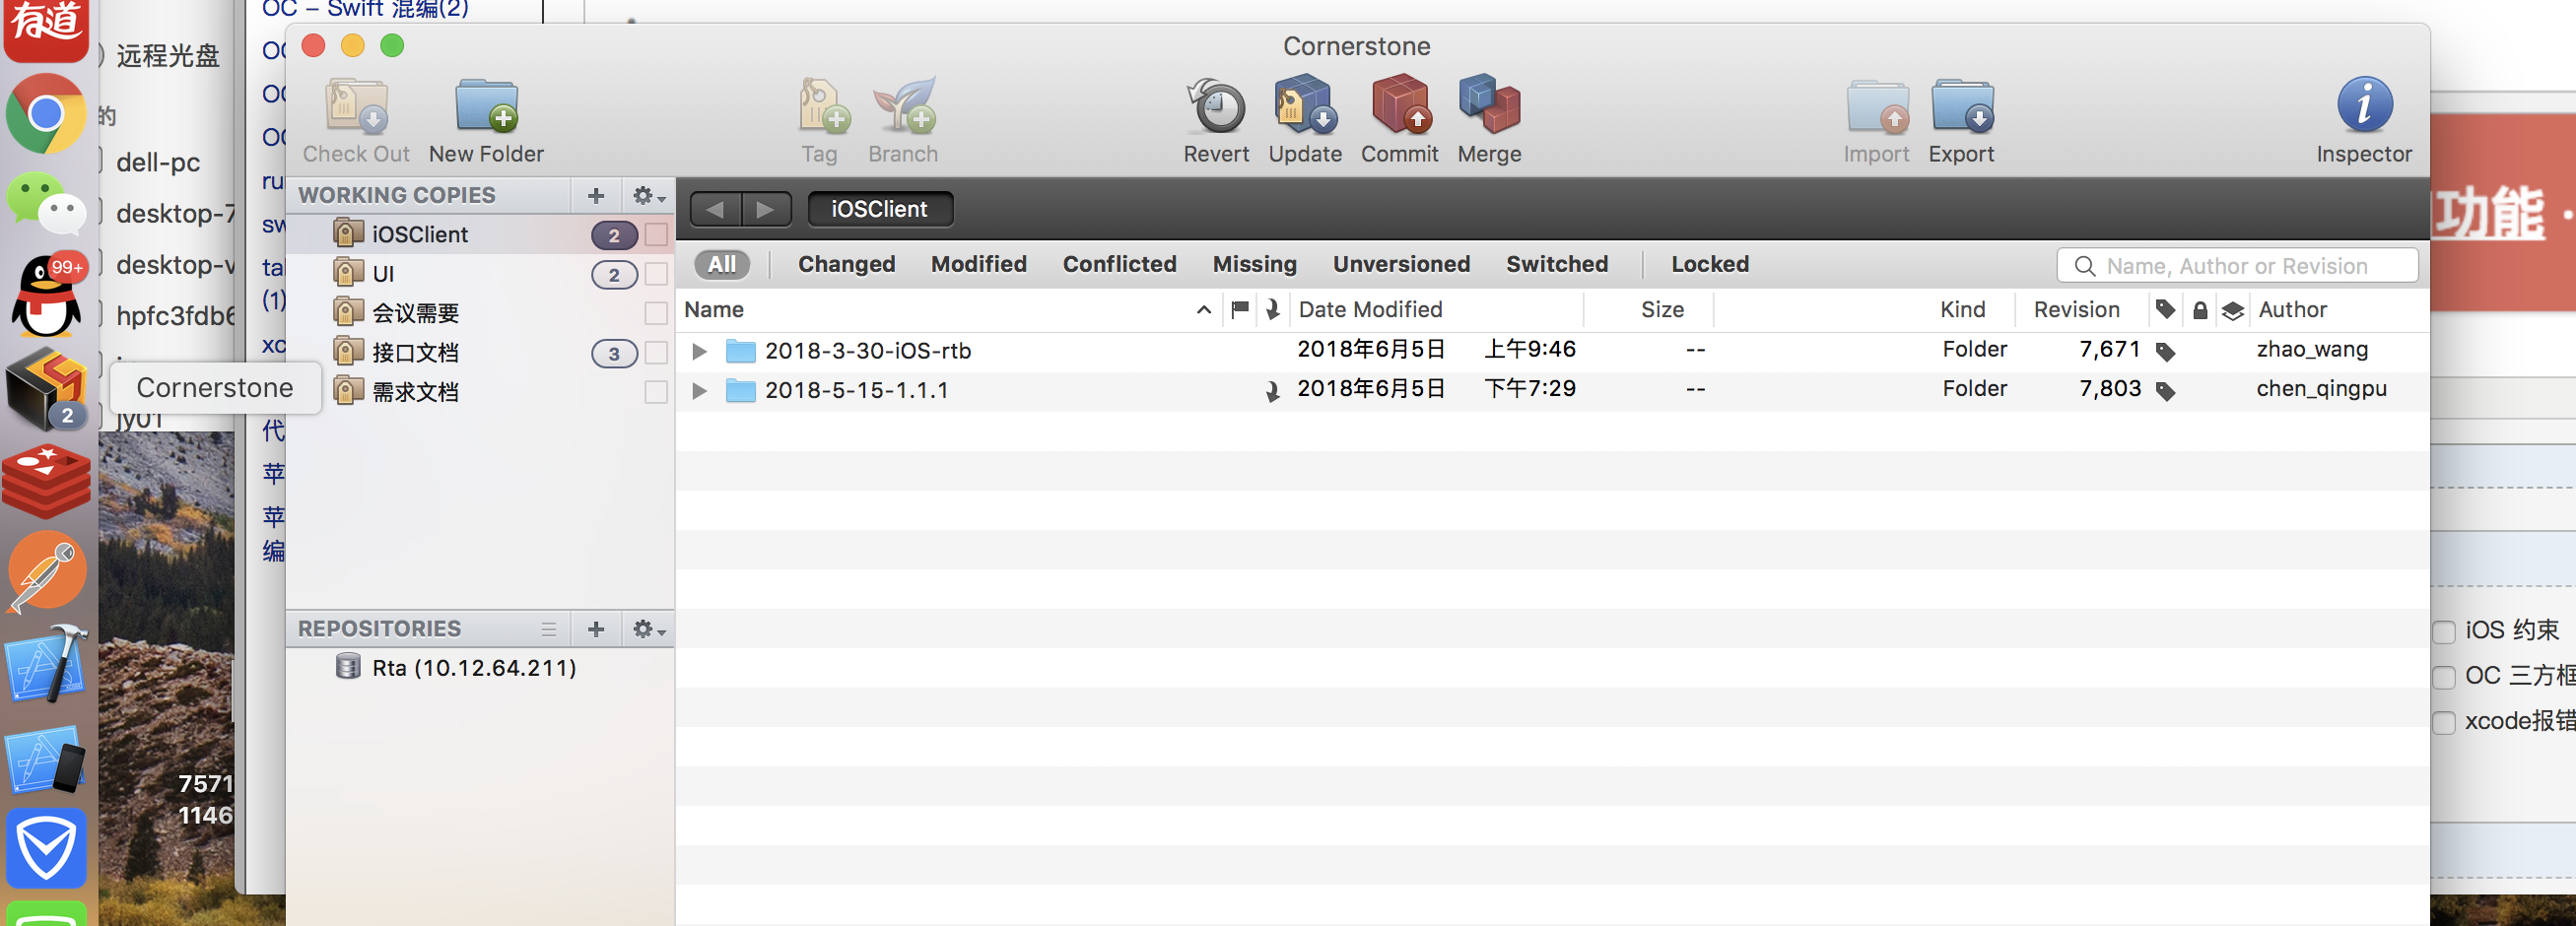Sort by the lock column header icon
Image resolution: width=2576 pixels, height=926 pixels.
tap(2199, 310)
